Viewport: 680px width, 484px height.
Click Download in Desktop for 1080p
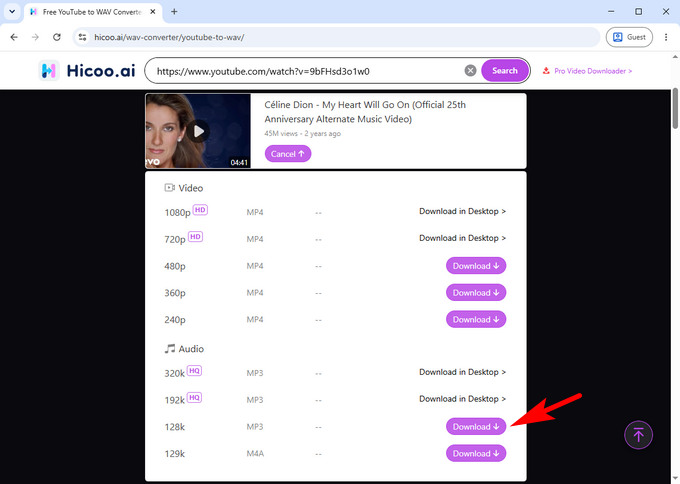pos(462,212)
